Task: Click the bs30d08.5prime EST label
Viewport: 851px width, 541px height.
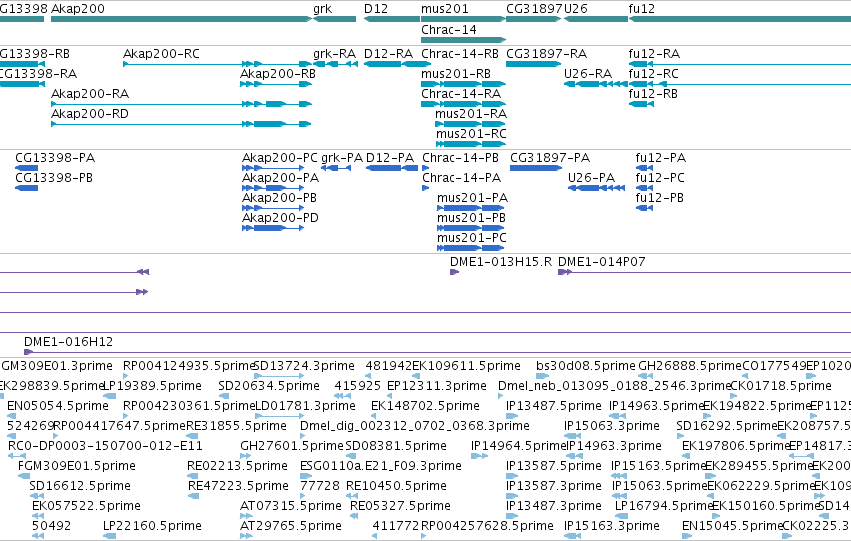Action: coord(586,366)
